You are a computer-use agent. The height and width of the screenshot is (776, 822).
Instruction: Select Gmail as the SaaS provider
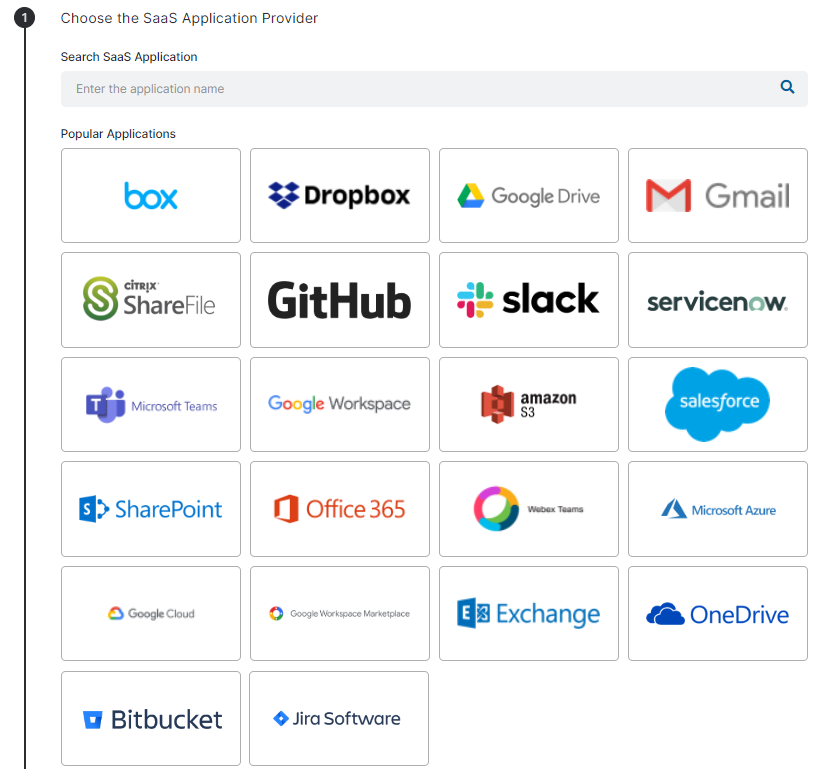(x=717, y=195)
